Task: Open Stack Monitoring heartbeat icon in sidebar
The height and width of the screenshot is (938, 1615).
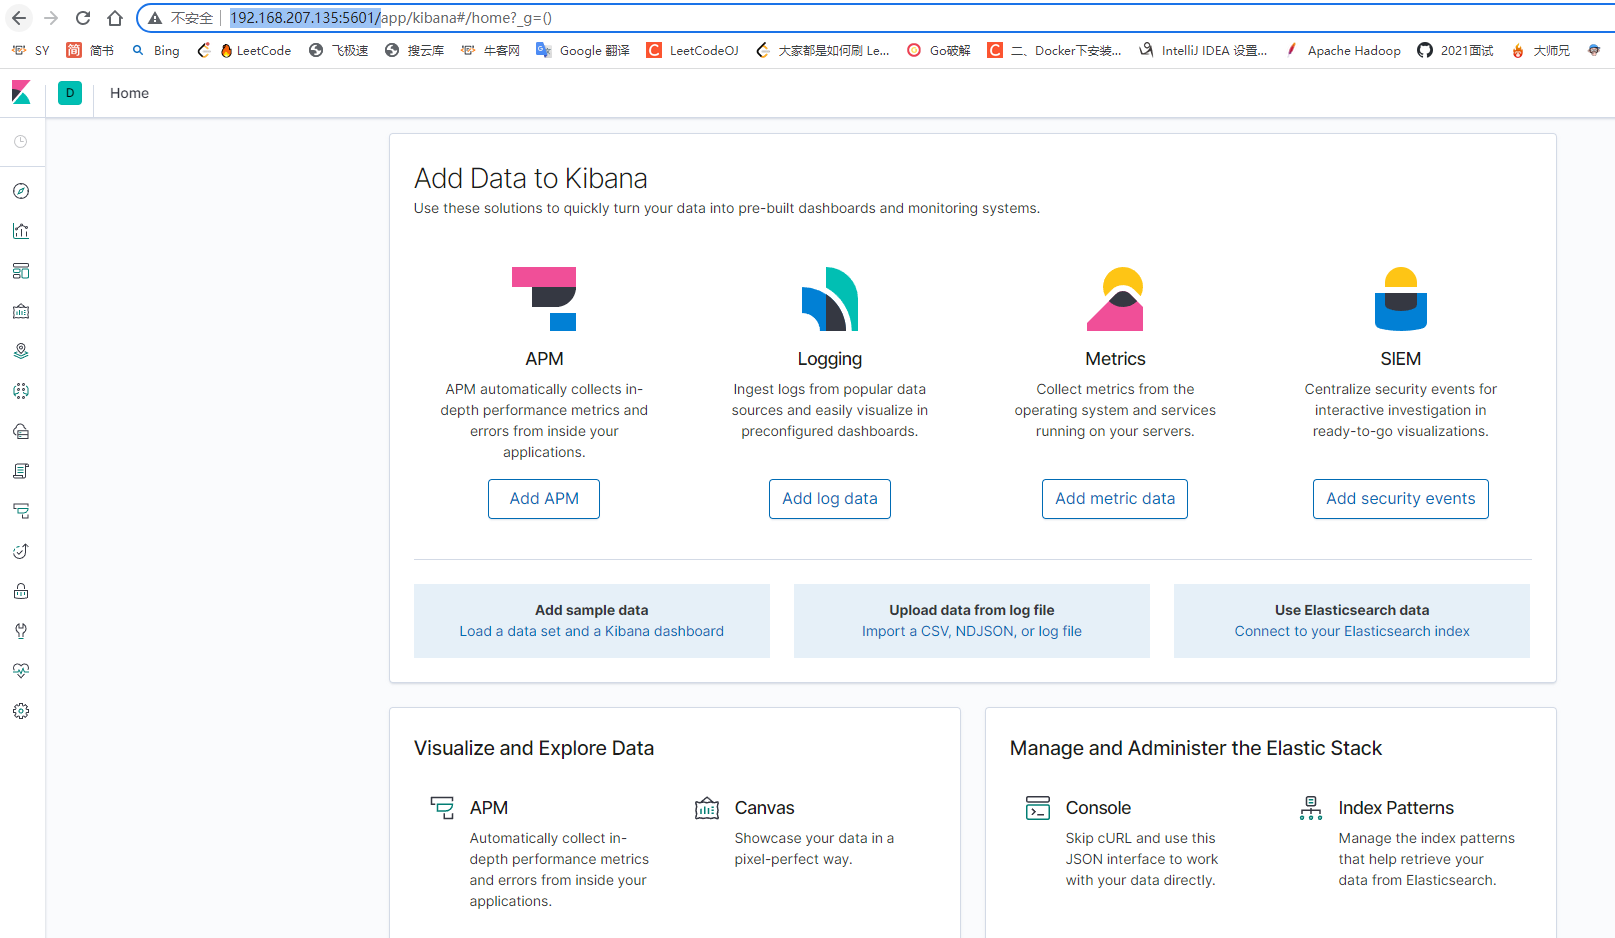Action: pos(21,671)
